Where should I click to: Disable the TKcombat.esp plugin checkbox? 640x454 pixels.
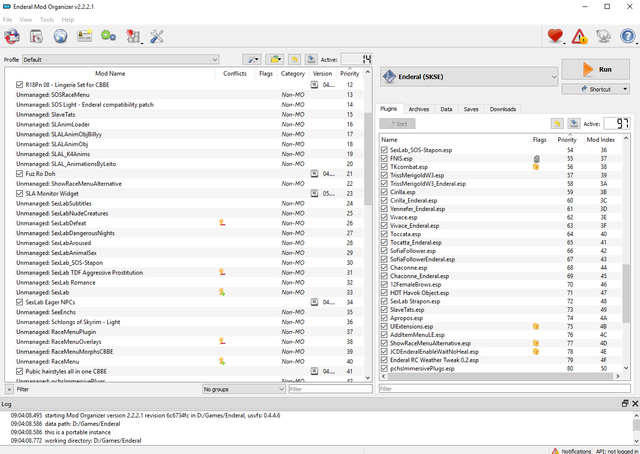385,167
